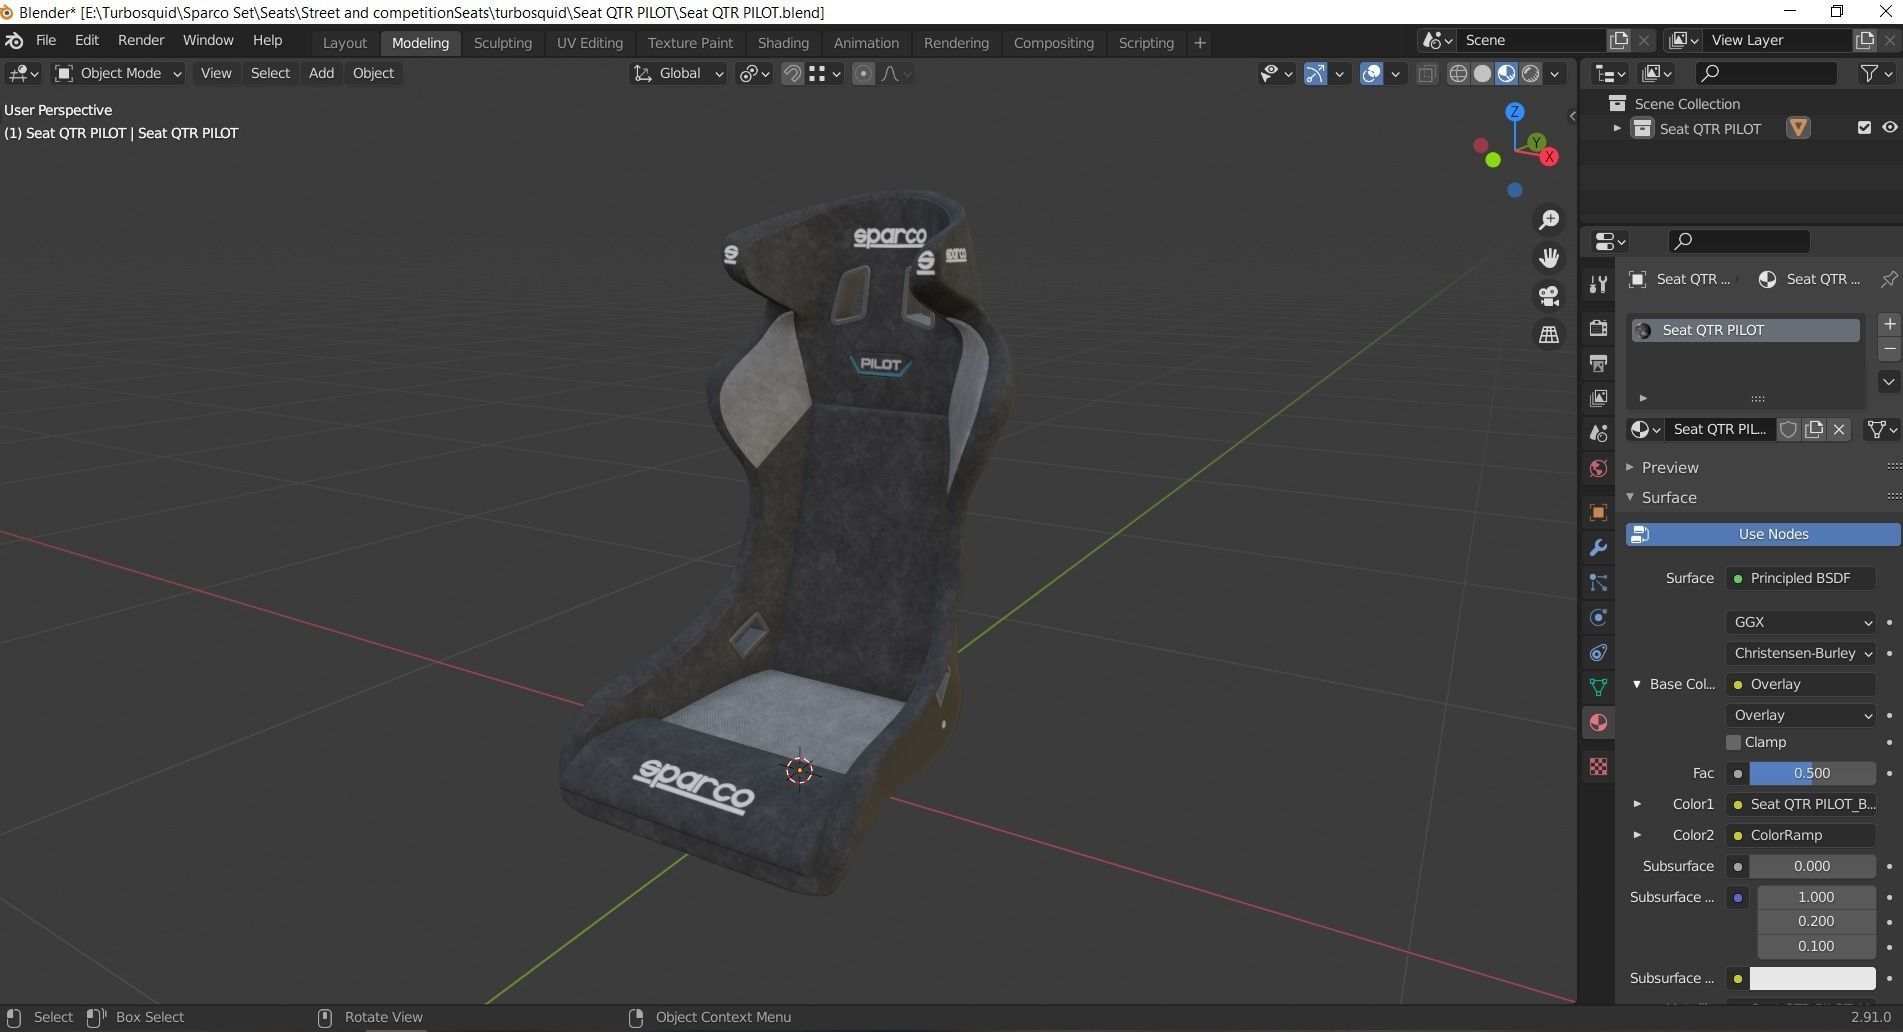Open the viewport shading options dropdown
Viewport: 1903px width, 1032px height.
1555,73
